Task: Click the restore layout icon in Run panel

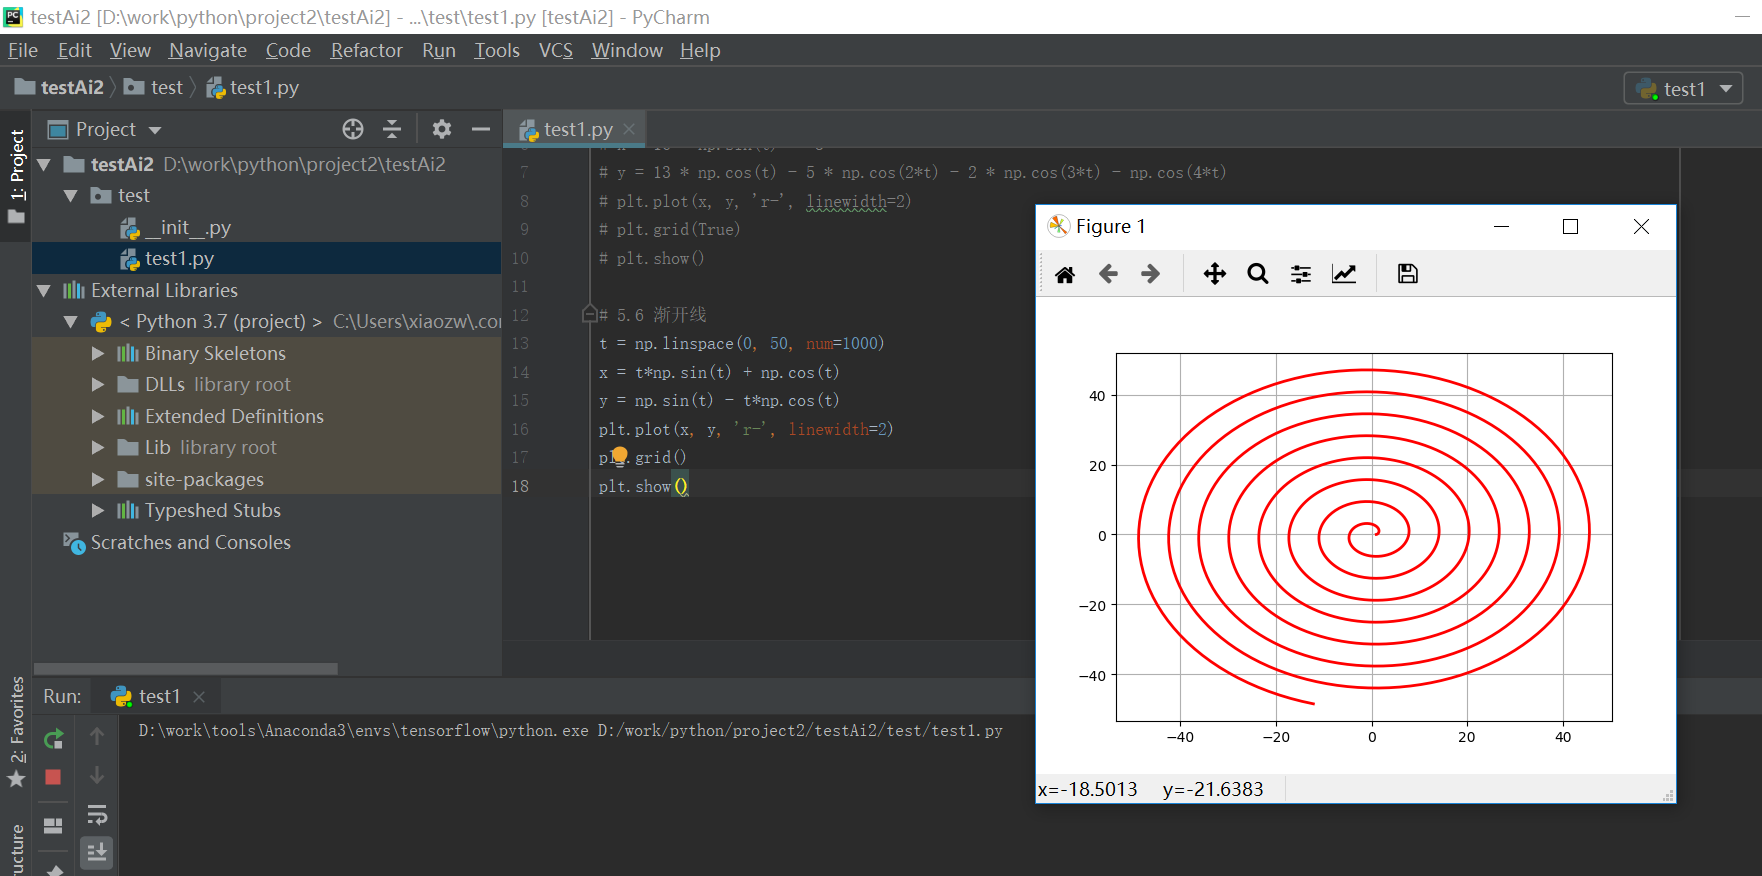Action: [54, 826]
